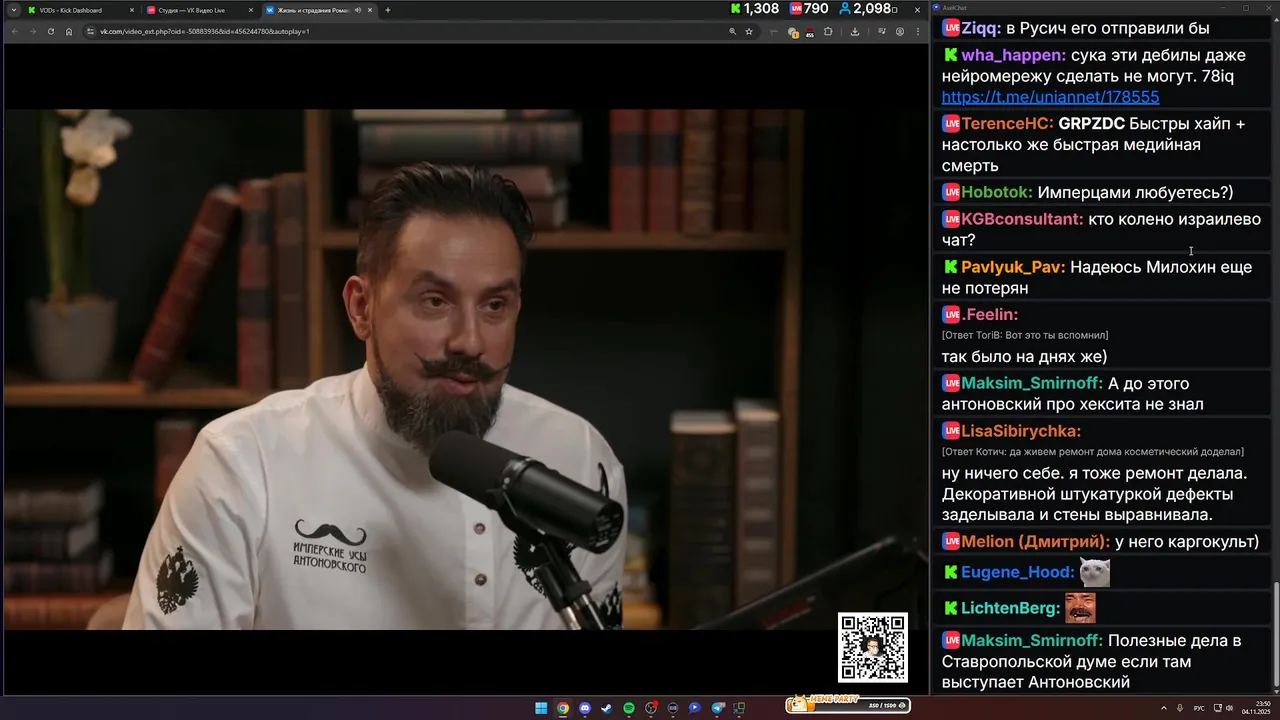Image resolution: width=1280 pixels, height=720 pixels.
Task: Open OBS Studio from the taskbar
Action: [x=651, y=708]
